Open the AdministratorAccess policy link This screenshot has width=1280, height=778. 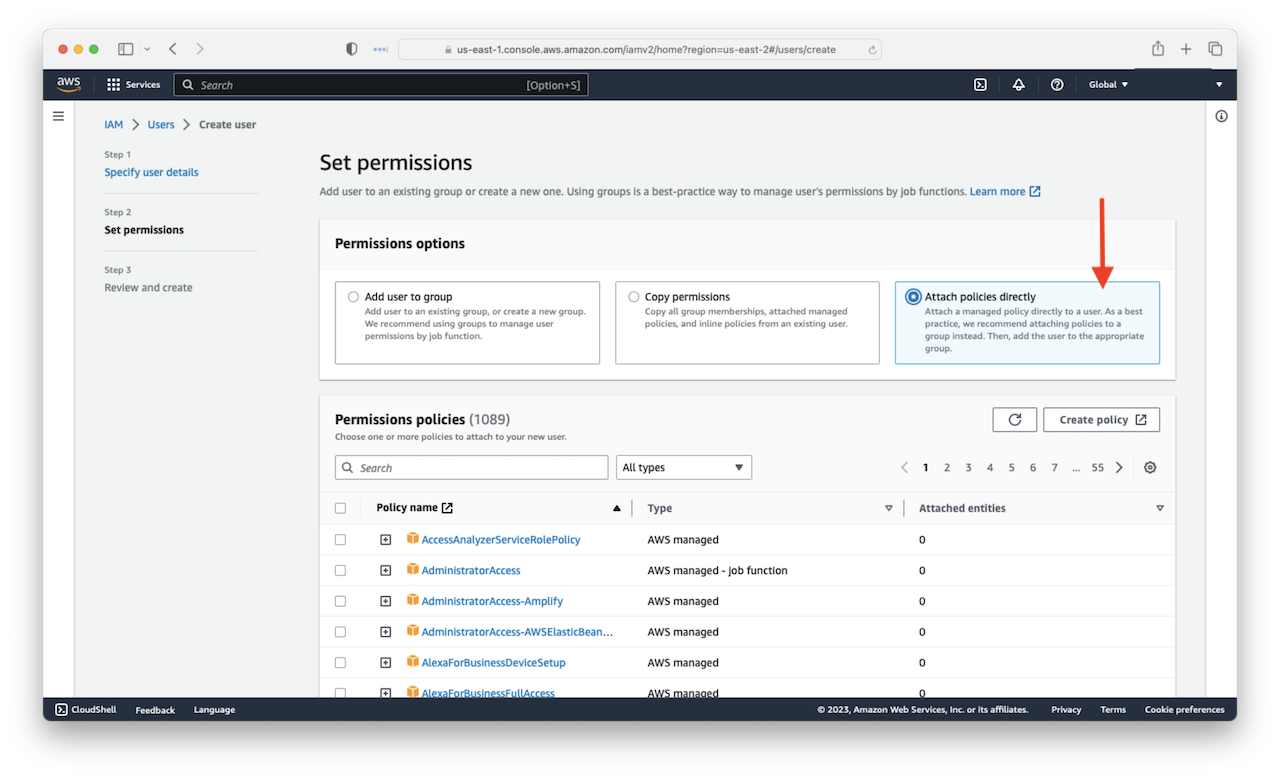click(x=471, y=570)
